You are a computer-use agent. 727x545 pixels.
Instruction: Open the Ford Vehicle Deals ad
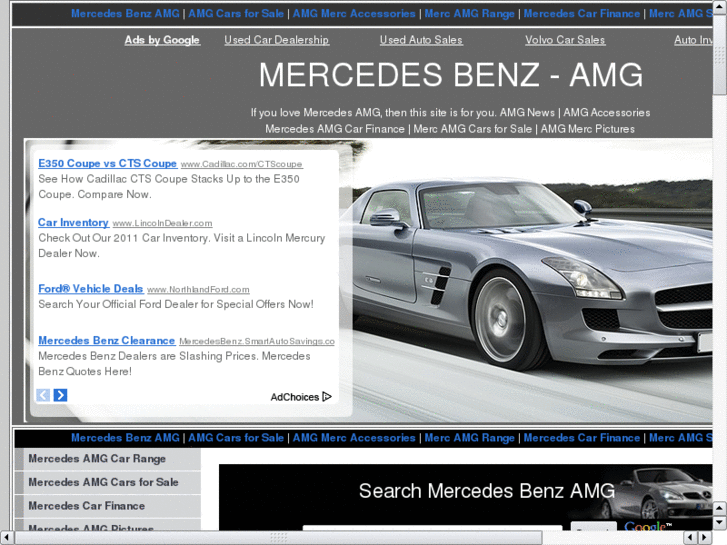click(90, 289)
